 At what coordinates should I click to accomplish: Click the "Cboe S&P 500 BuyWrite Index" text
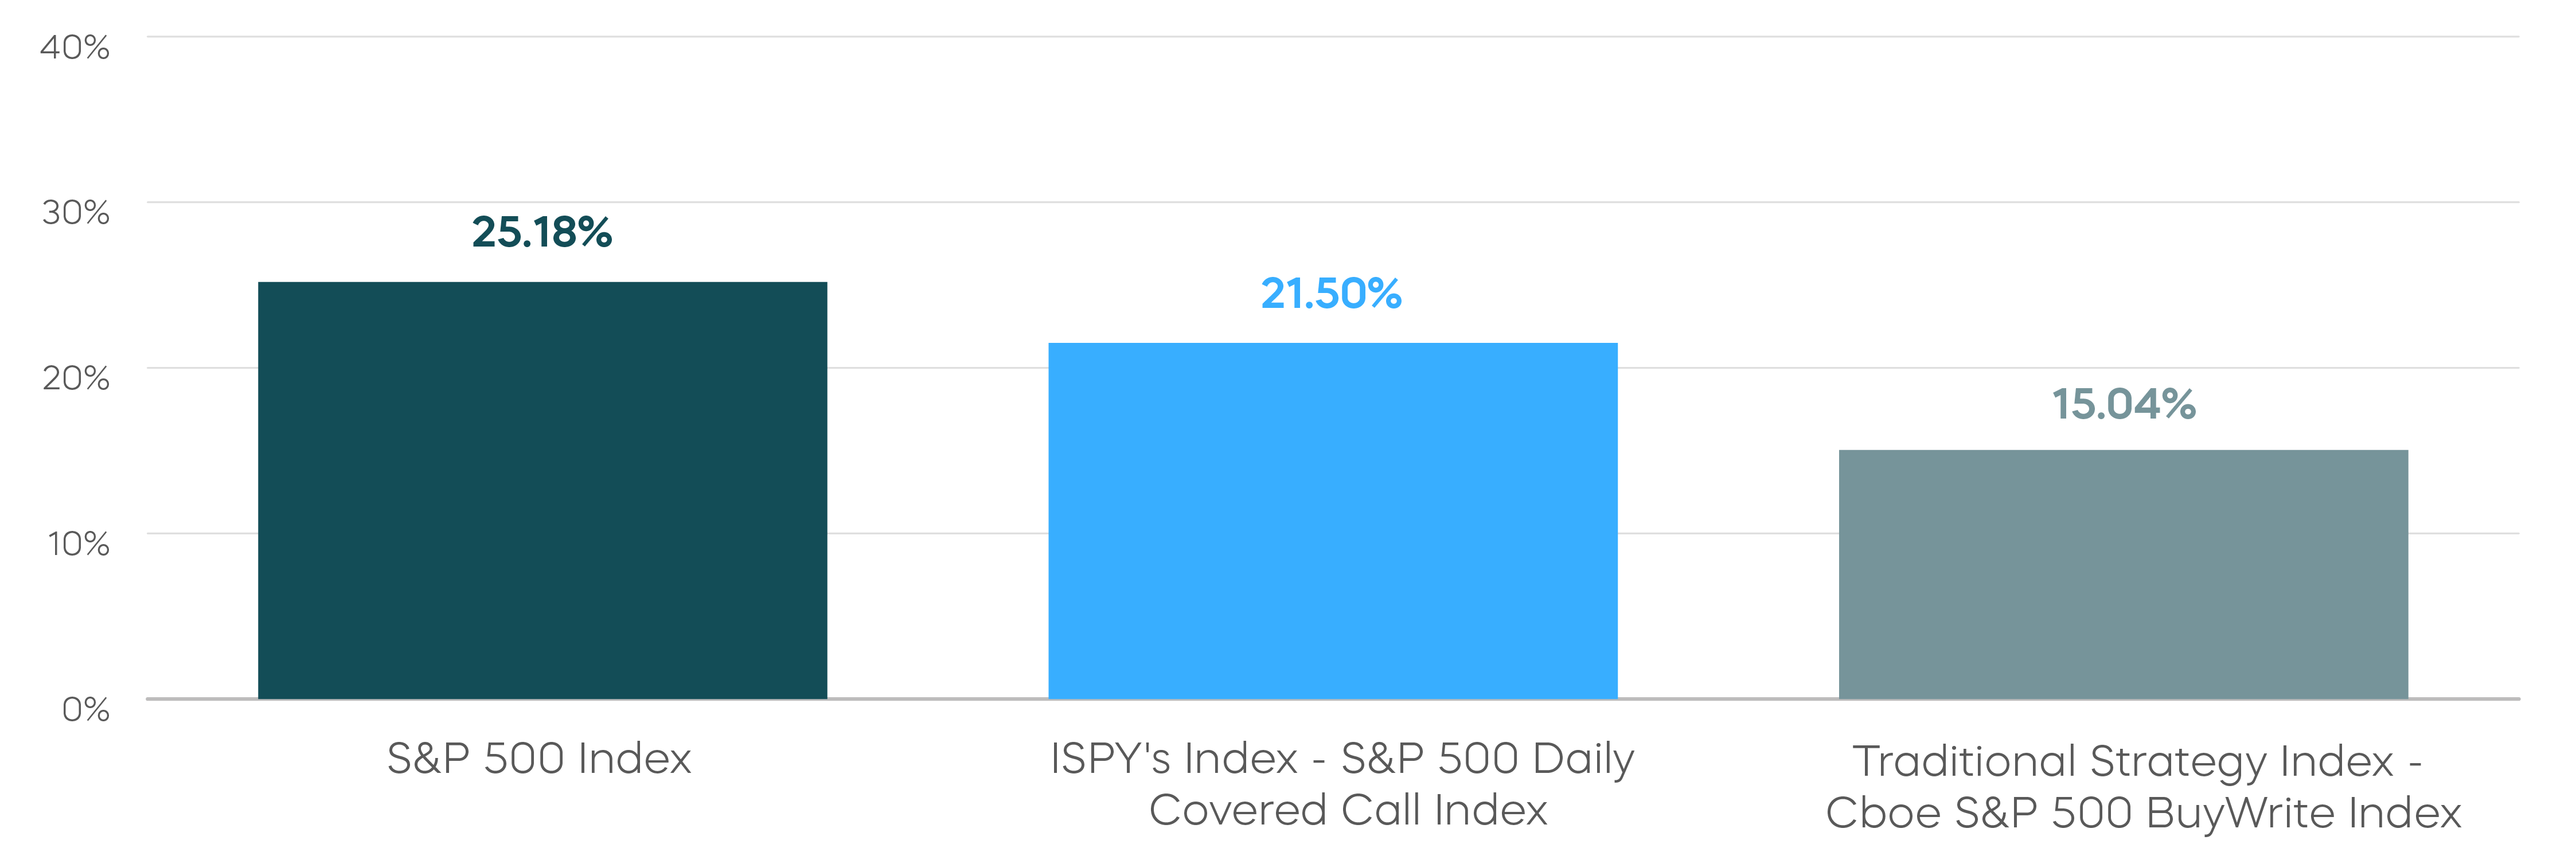[x=2142, y=813]
